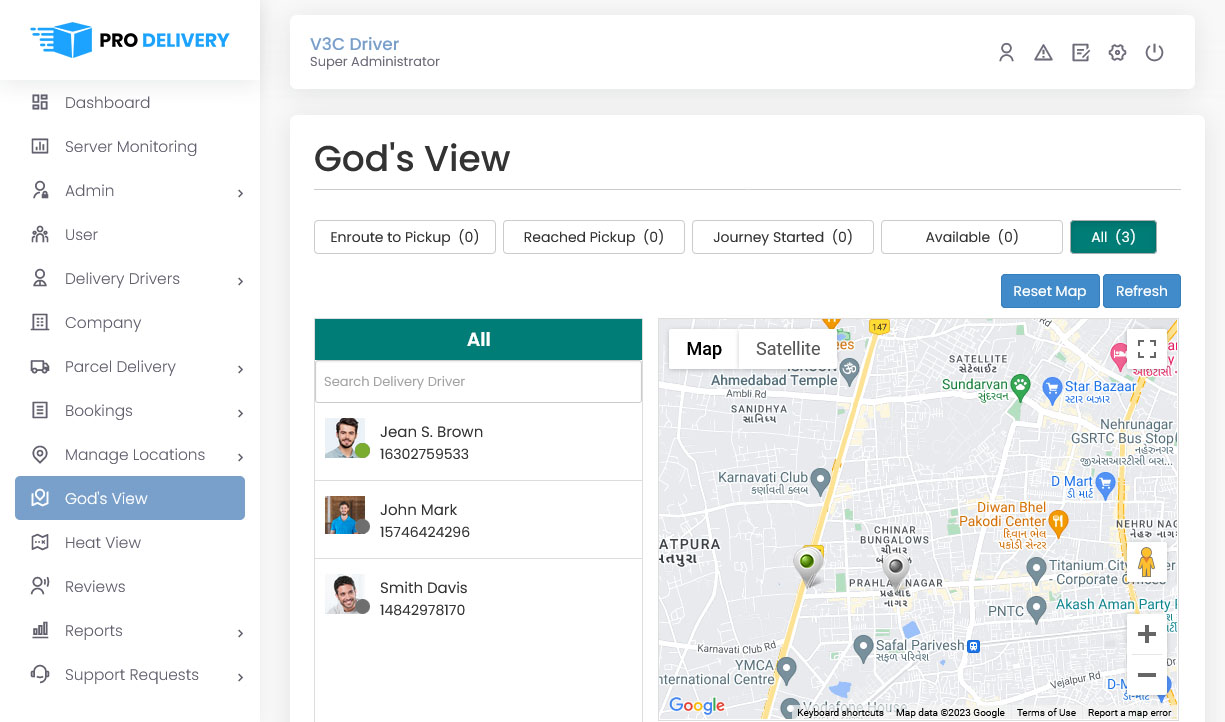Click the Reports bar chart icon
Image resolution: width=1225 pixels, height=722 pixels.
pyautogui.click(x=40, y=630)
